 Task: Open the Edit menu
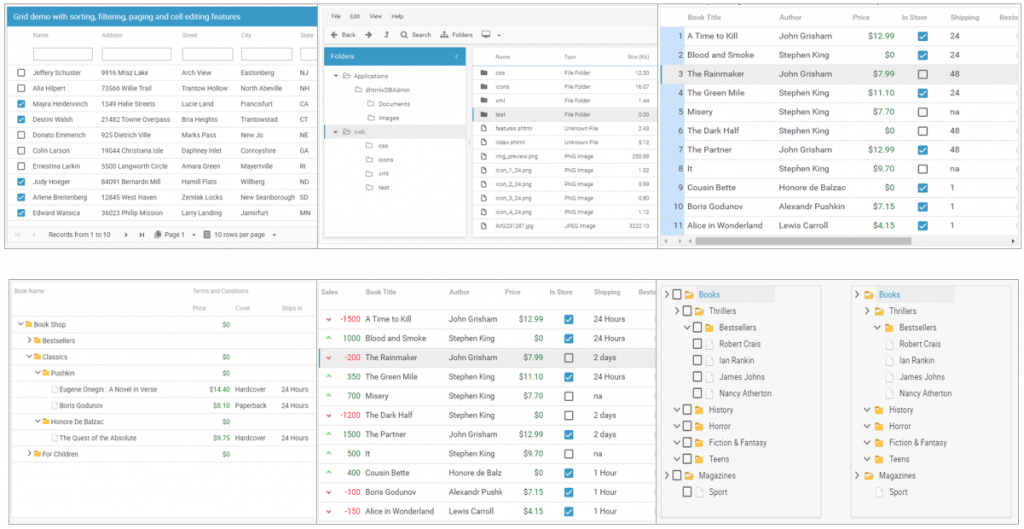pyautogui.click(x=355, y=16)
